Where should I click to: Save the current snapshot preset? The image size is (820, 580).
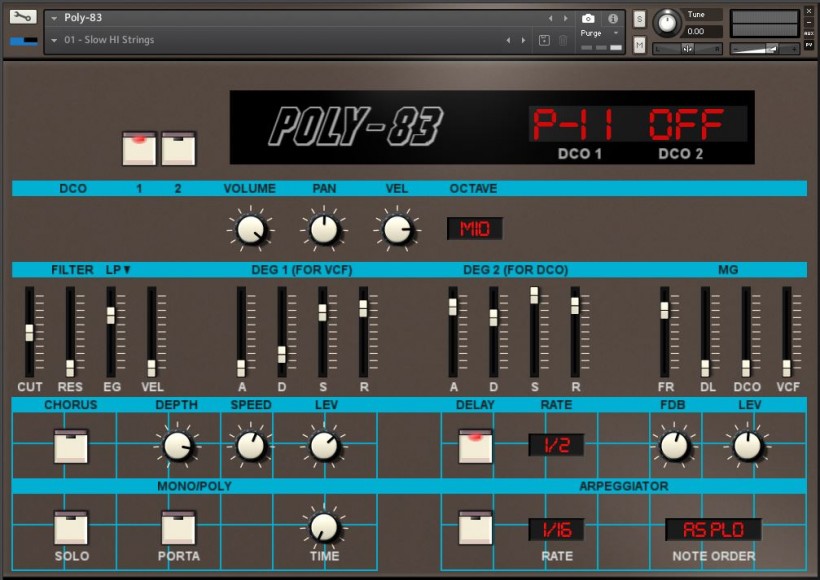coord(544,40)
